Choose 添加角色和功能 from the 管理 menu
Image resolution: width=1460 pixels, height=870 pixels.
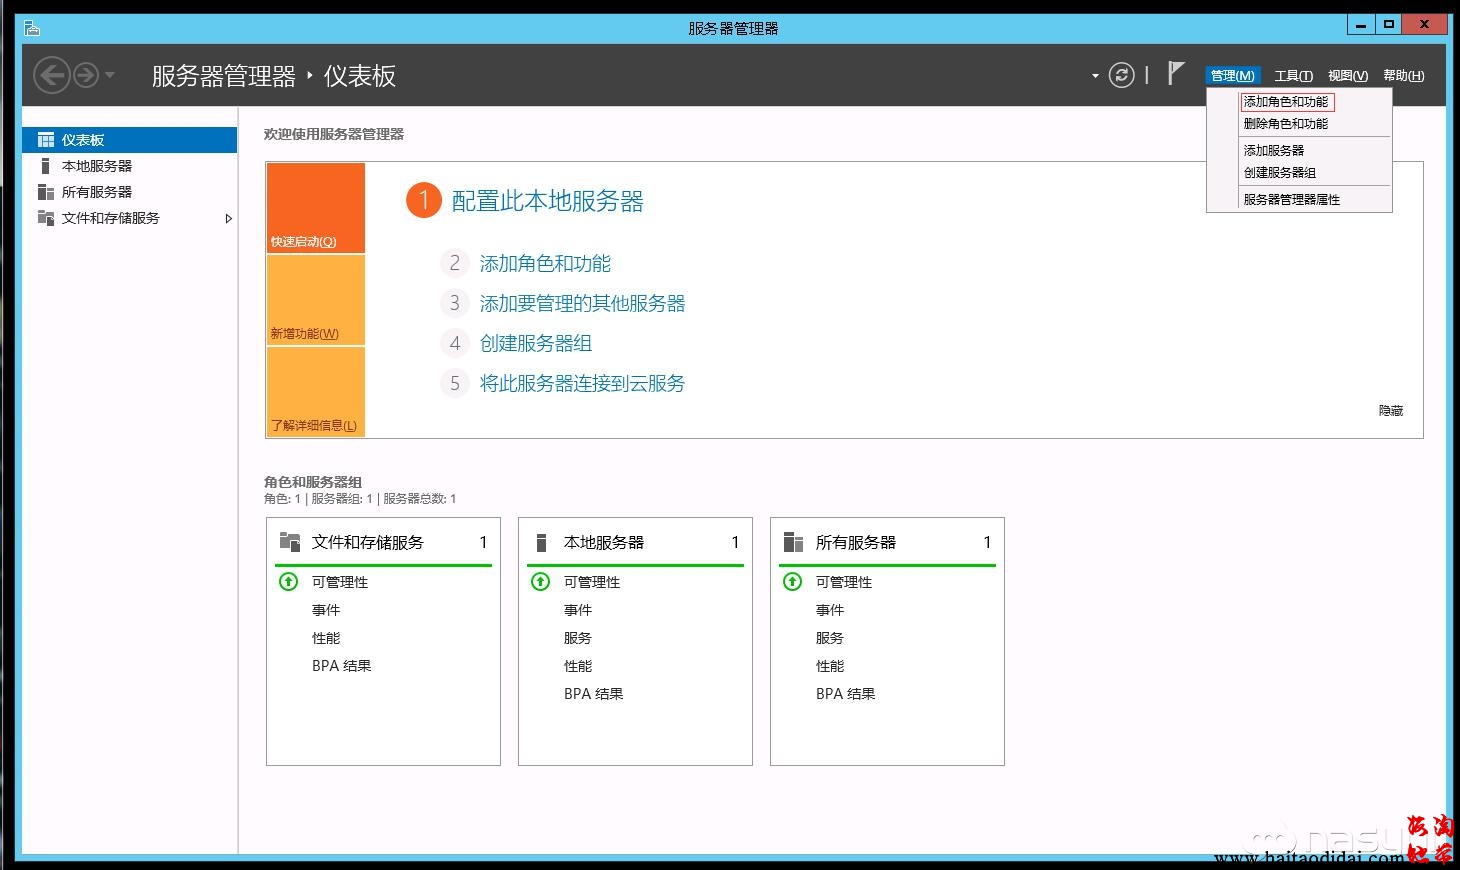tap(1286, 102)
